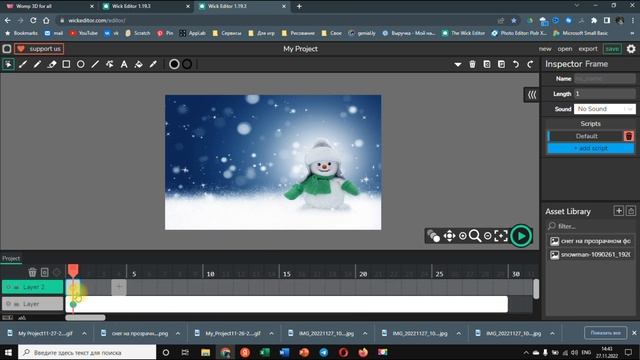Expand the canvas actions dropdown arrow
The image size is (640, 360).
458,64
